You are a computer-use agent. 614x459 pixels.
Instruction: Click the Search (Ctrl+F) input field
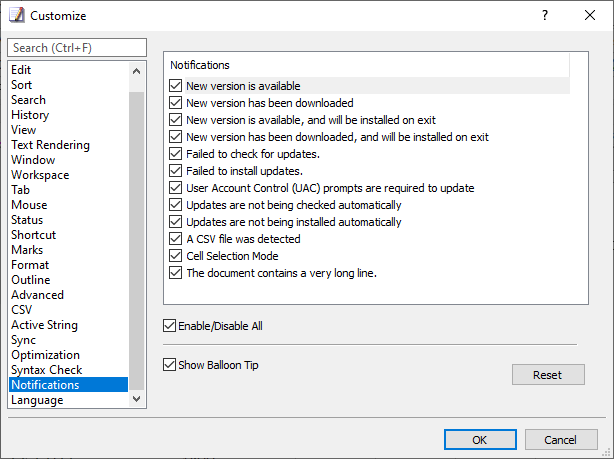coord(77,48)
